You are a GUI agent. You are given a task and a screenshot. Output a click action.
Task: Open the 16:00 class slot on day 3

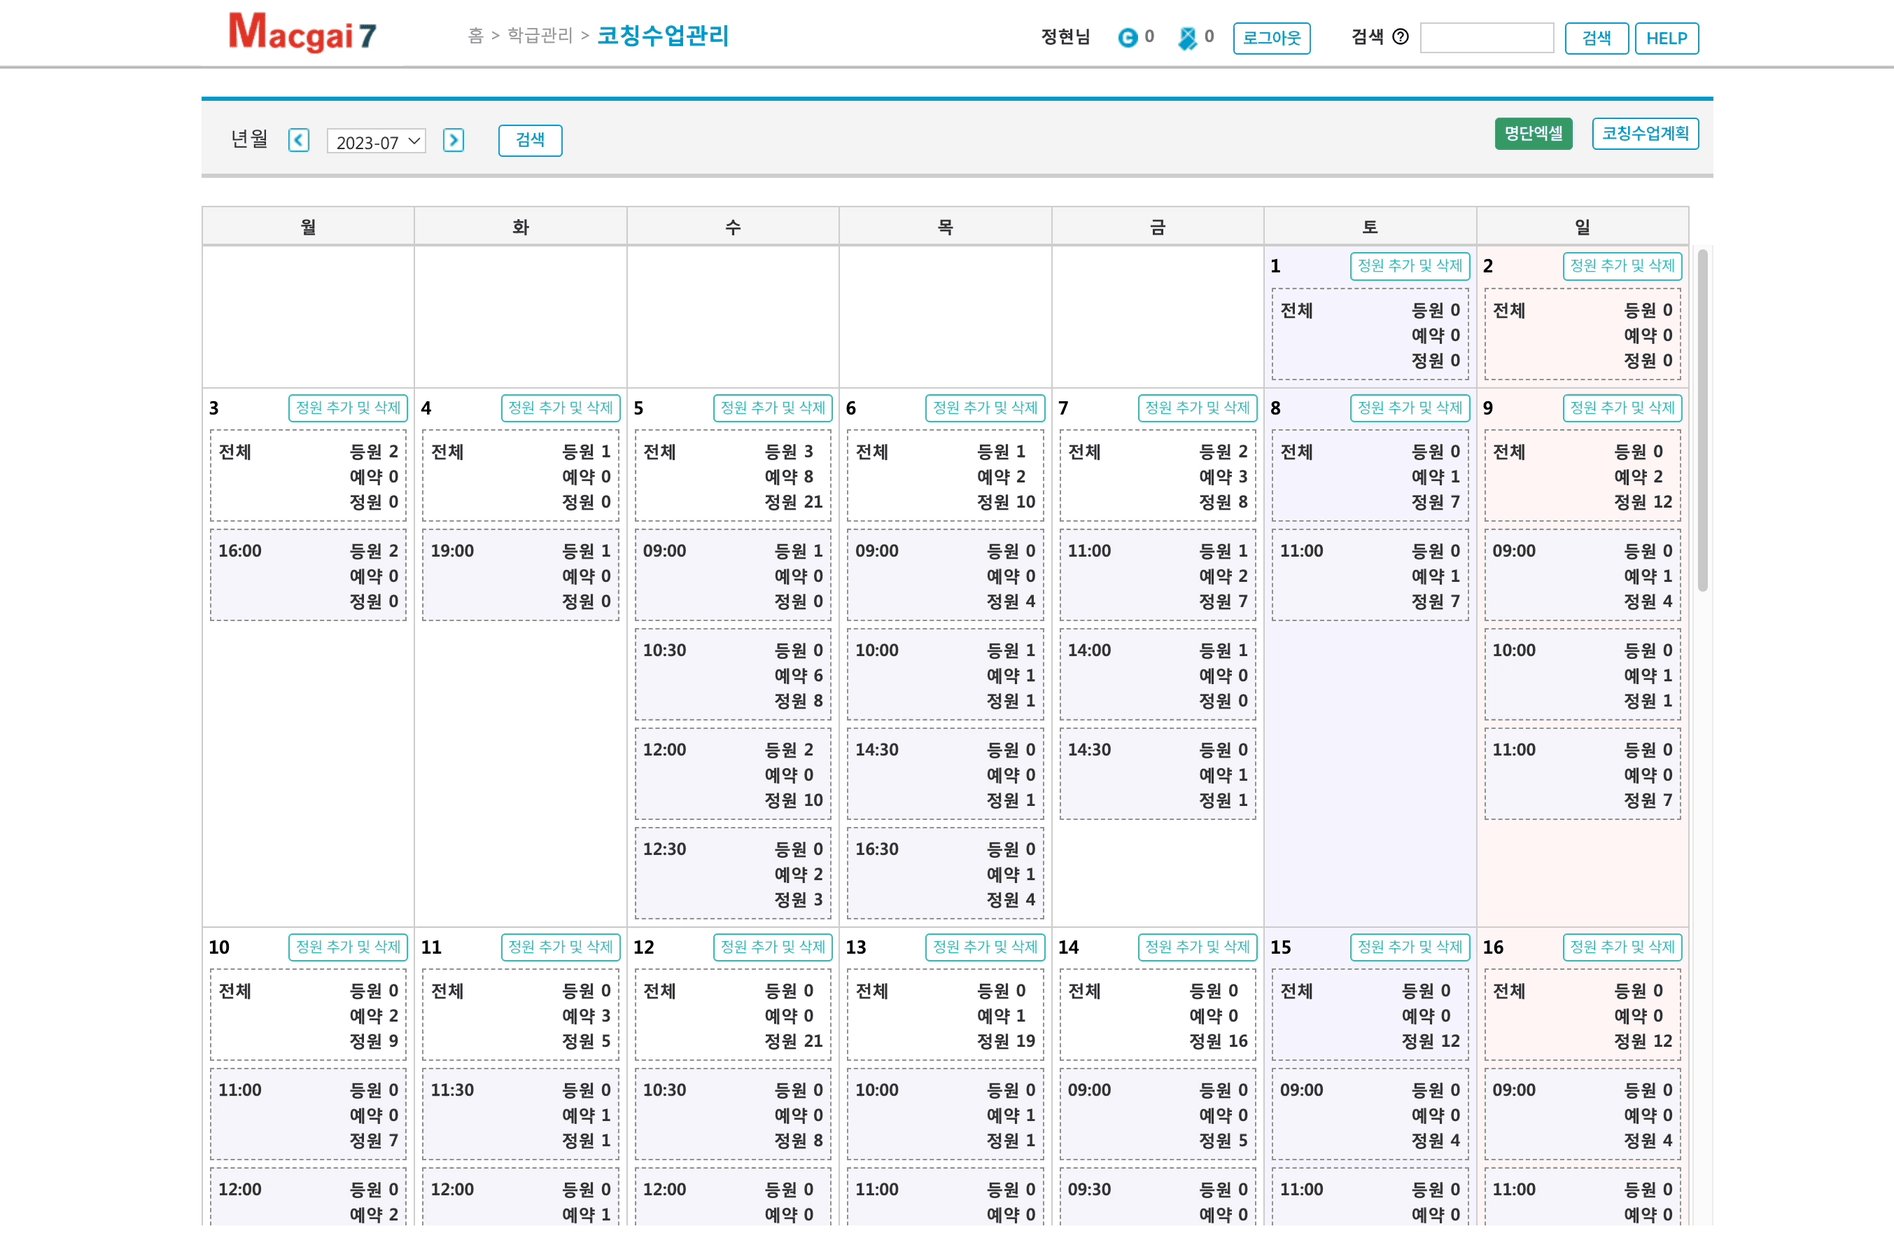308,576
